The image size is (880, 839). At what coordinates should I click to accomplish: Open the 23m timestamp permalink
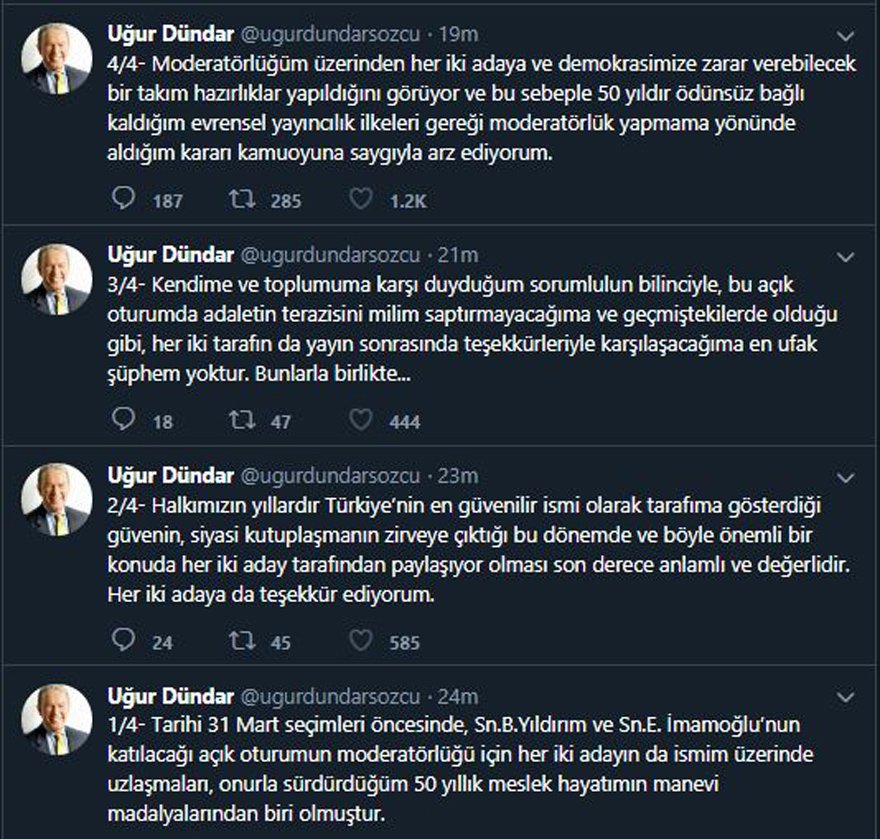[x=458, y=476]
